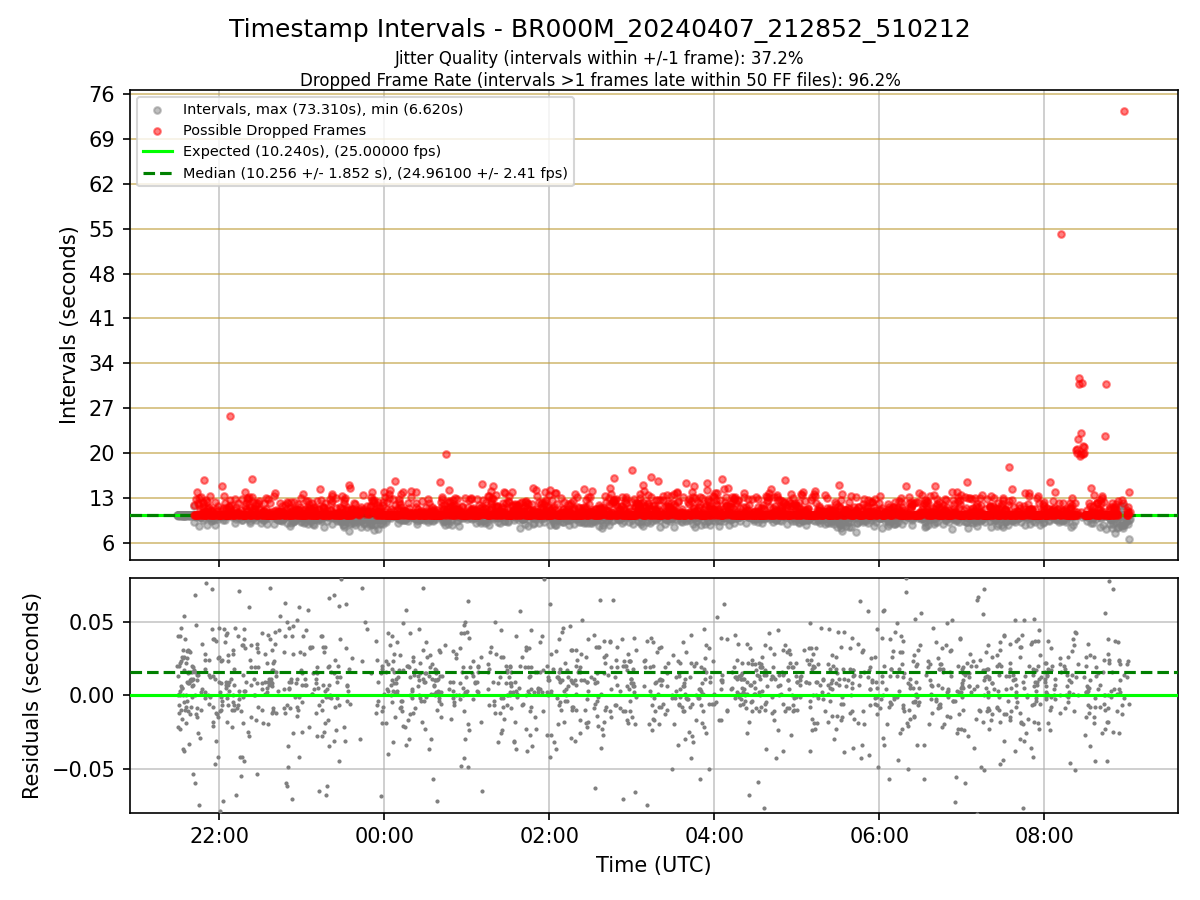
Task: Click legend text 'Intervals, max (73.310s), min (6.620s)'
Action: 323,109
